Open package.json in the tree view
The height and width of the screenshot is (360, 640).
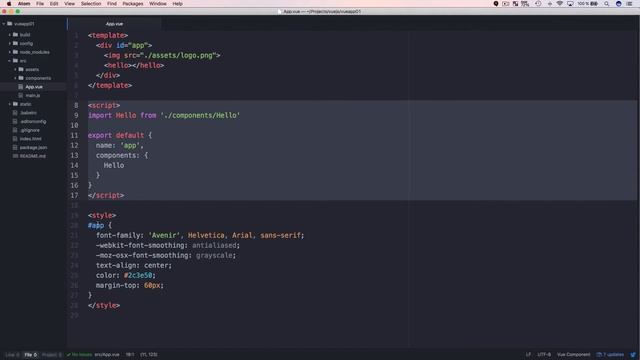[x=33, y=147]
